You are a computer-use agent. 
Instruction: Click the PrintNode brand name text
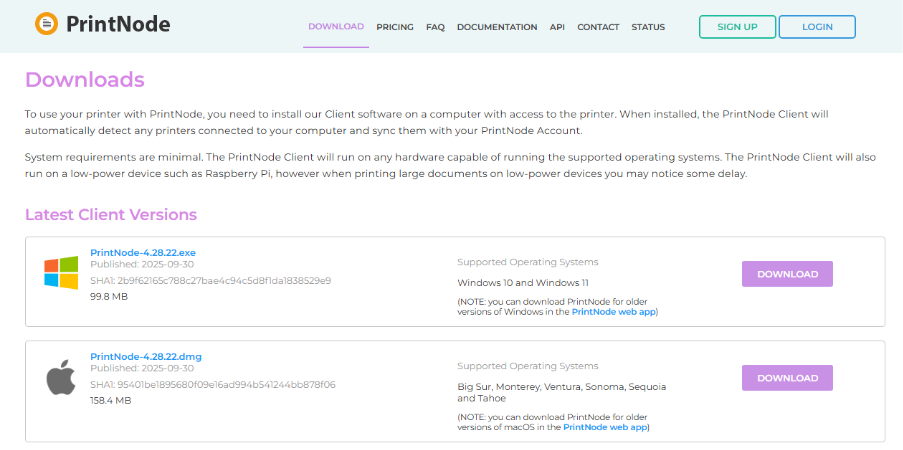[118, 24]
